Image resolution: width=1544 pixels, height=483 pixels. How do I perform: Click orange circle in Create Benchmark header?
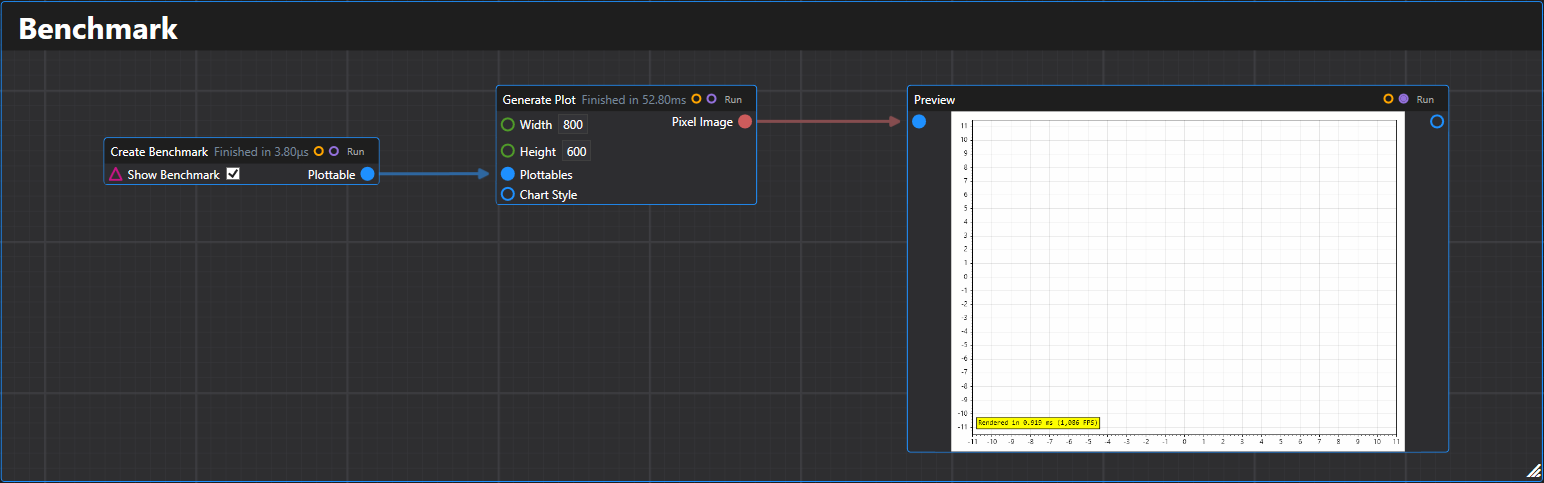click(319, 152)
